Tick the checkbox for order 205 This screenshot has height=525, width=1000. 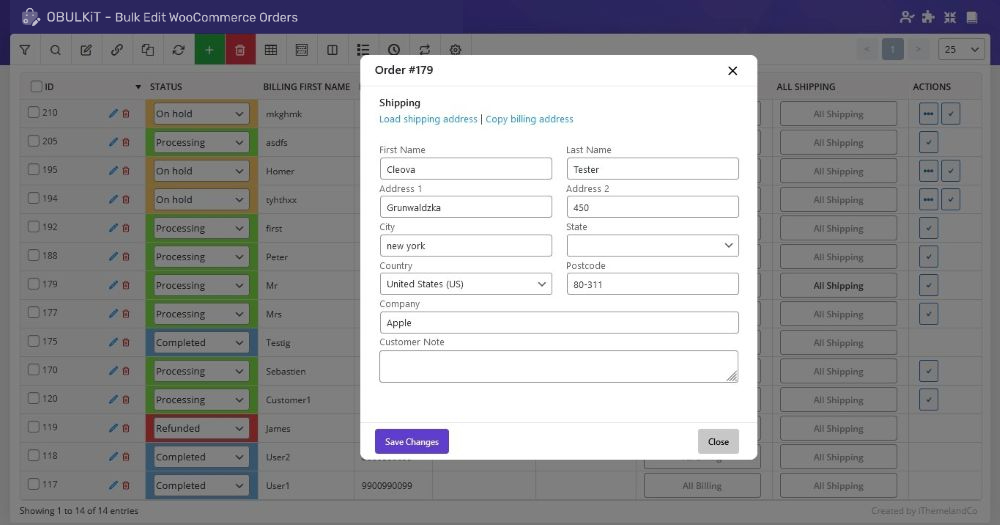33,142
